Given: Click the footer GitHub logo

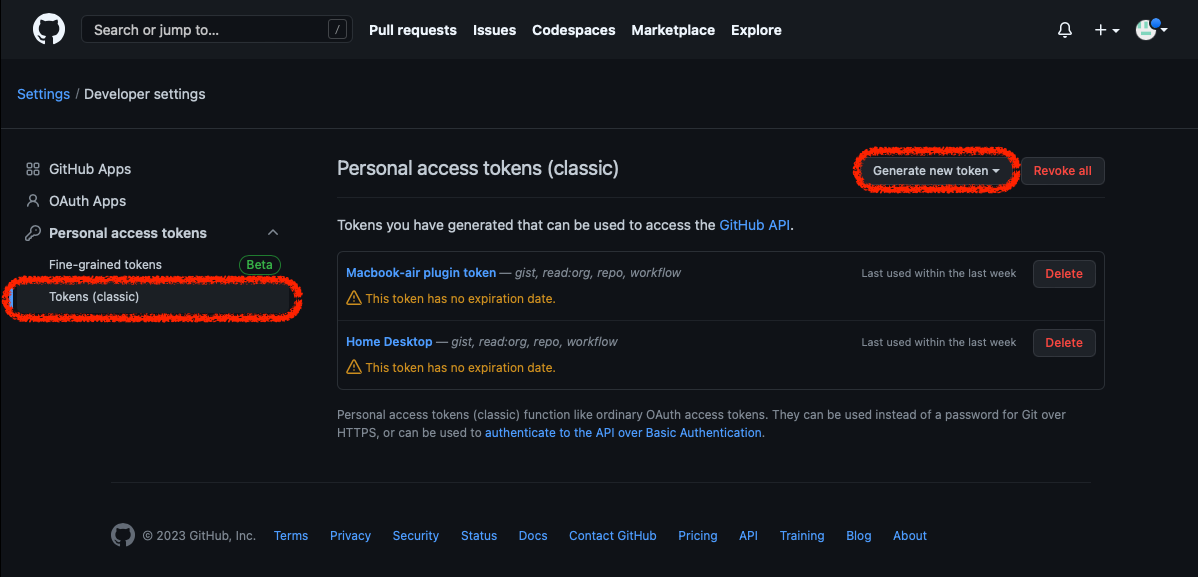Looking at the screenshot, I should click(x=123, y=535).
